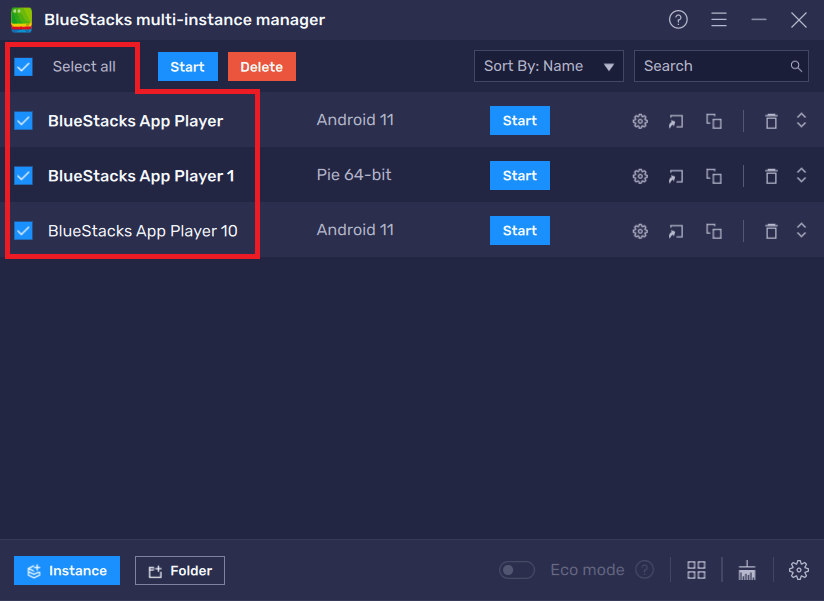Create a folder using Folder button
Viewport: 824px width, 601px height.
pyautogui.click(x=179, y=569)
